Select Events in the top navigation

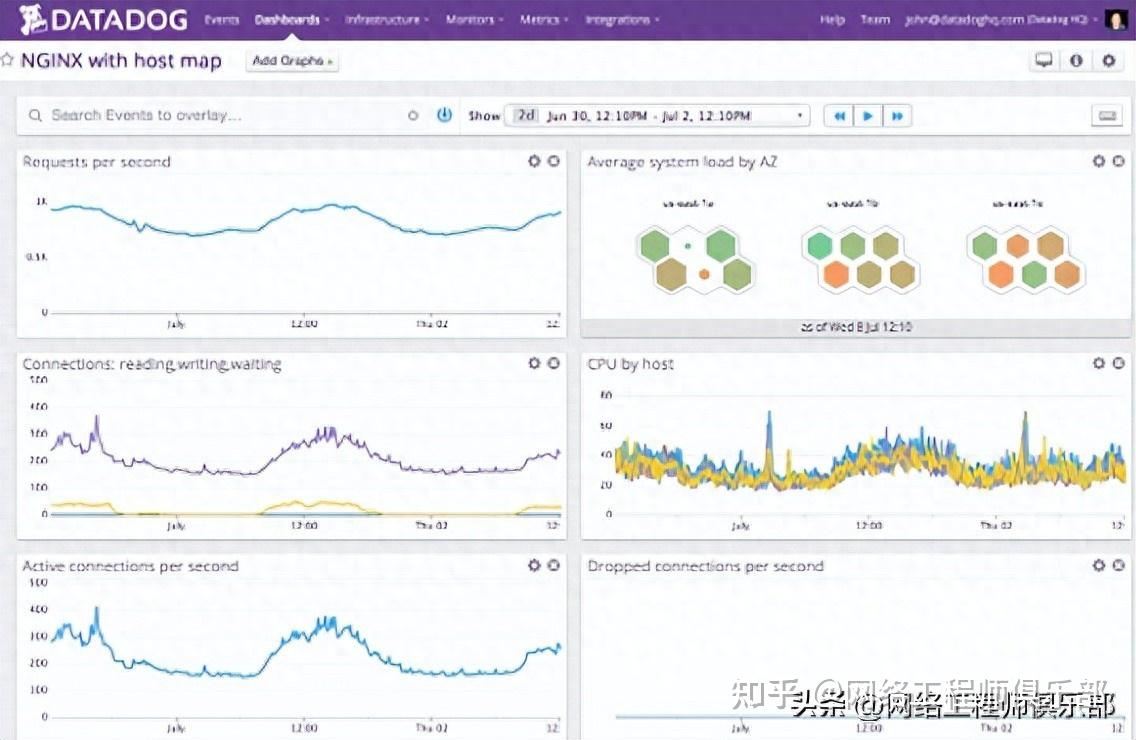point(222,18)
